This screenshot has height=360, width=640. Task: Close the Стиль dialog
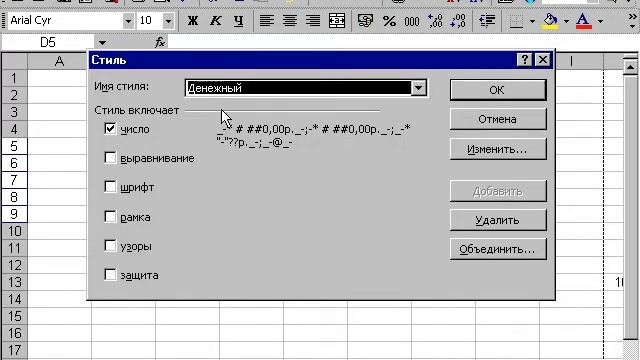click(x=543, y=60)
